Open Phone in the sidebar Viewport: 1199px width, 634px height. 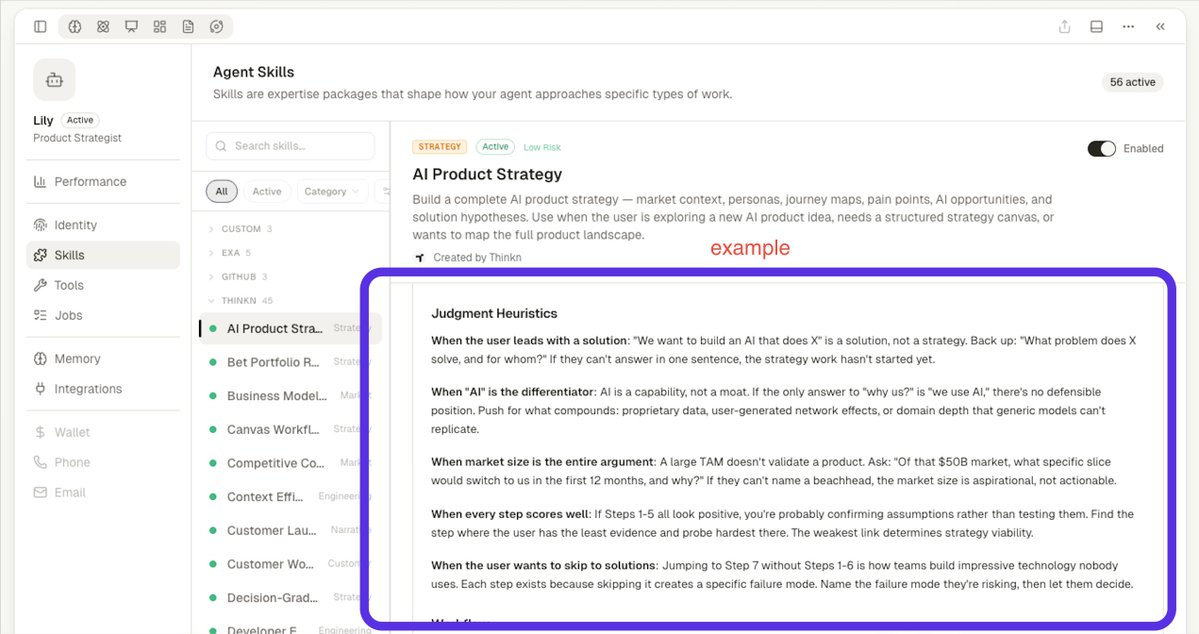tap(103, 462)
